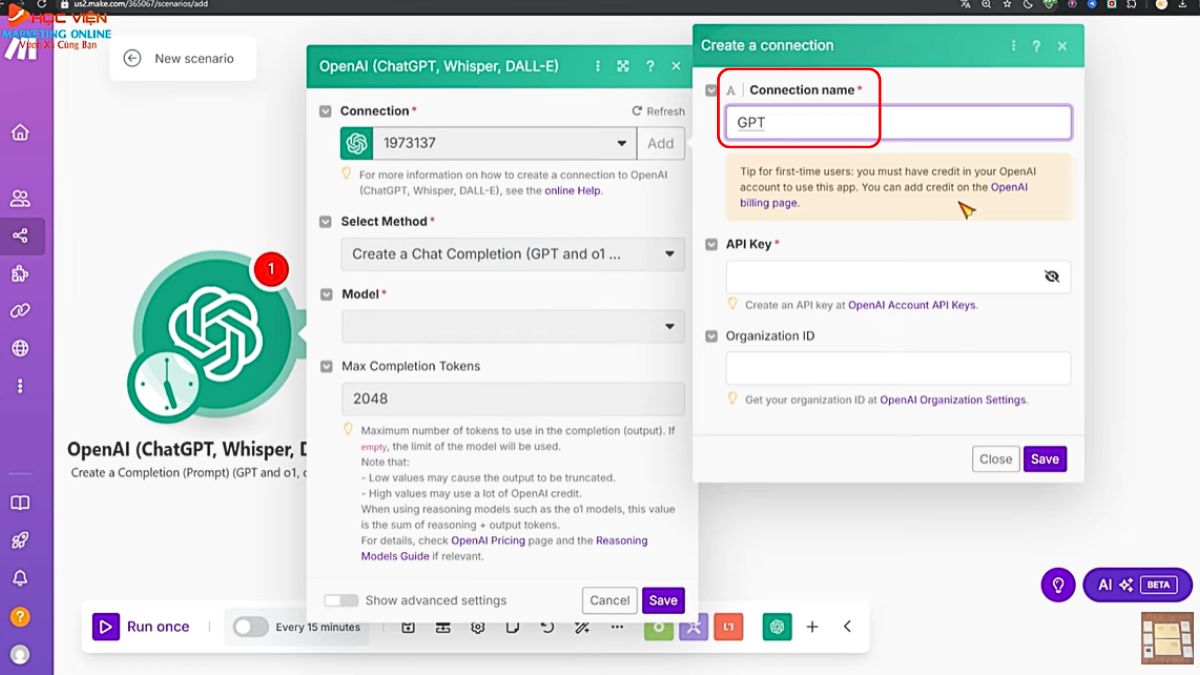Toggle Show advanced settings switch

tap(341, 601)
